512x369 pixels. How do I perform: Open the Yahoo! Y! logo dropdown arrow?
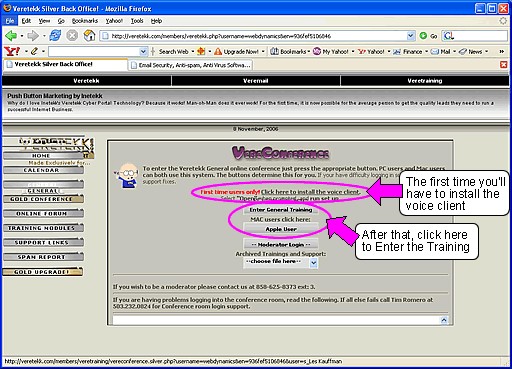(26, 52)
